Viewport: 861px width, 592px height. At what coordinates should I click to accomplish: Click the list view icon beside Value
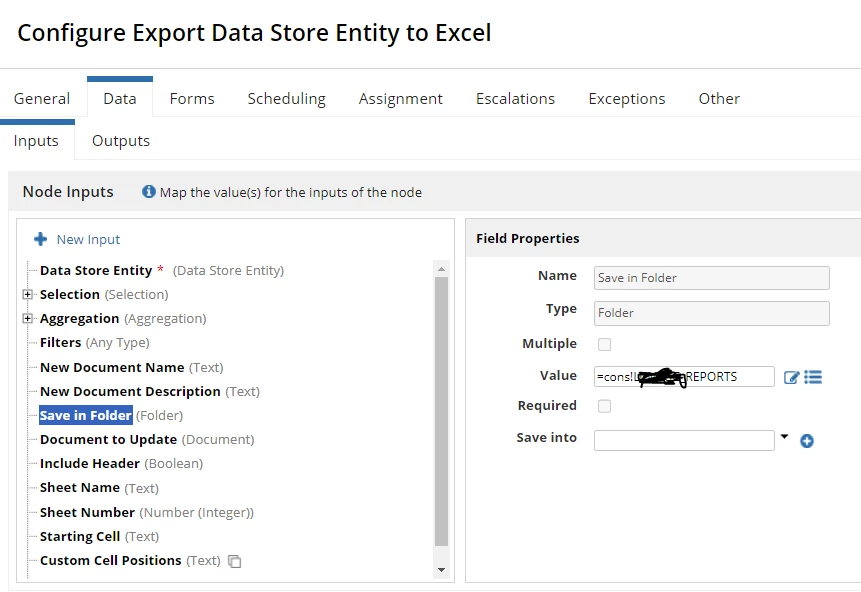tap(813, 377)
